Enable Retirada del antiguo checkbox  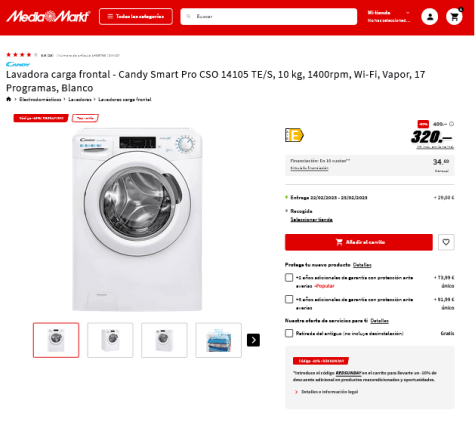click(289, 333)
